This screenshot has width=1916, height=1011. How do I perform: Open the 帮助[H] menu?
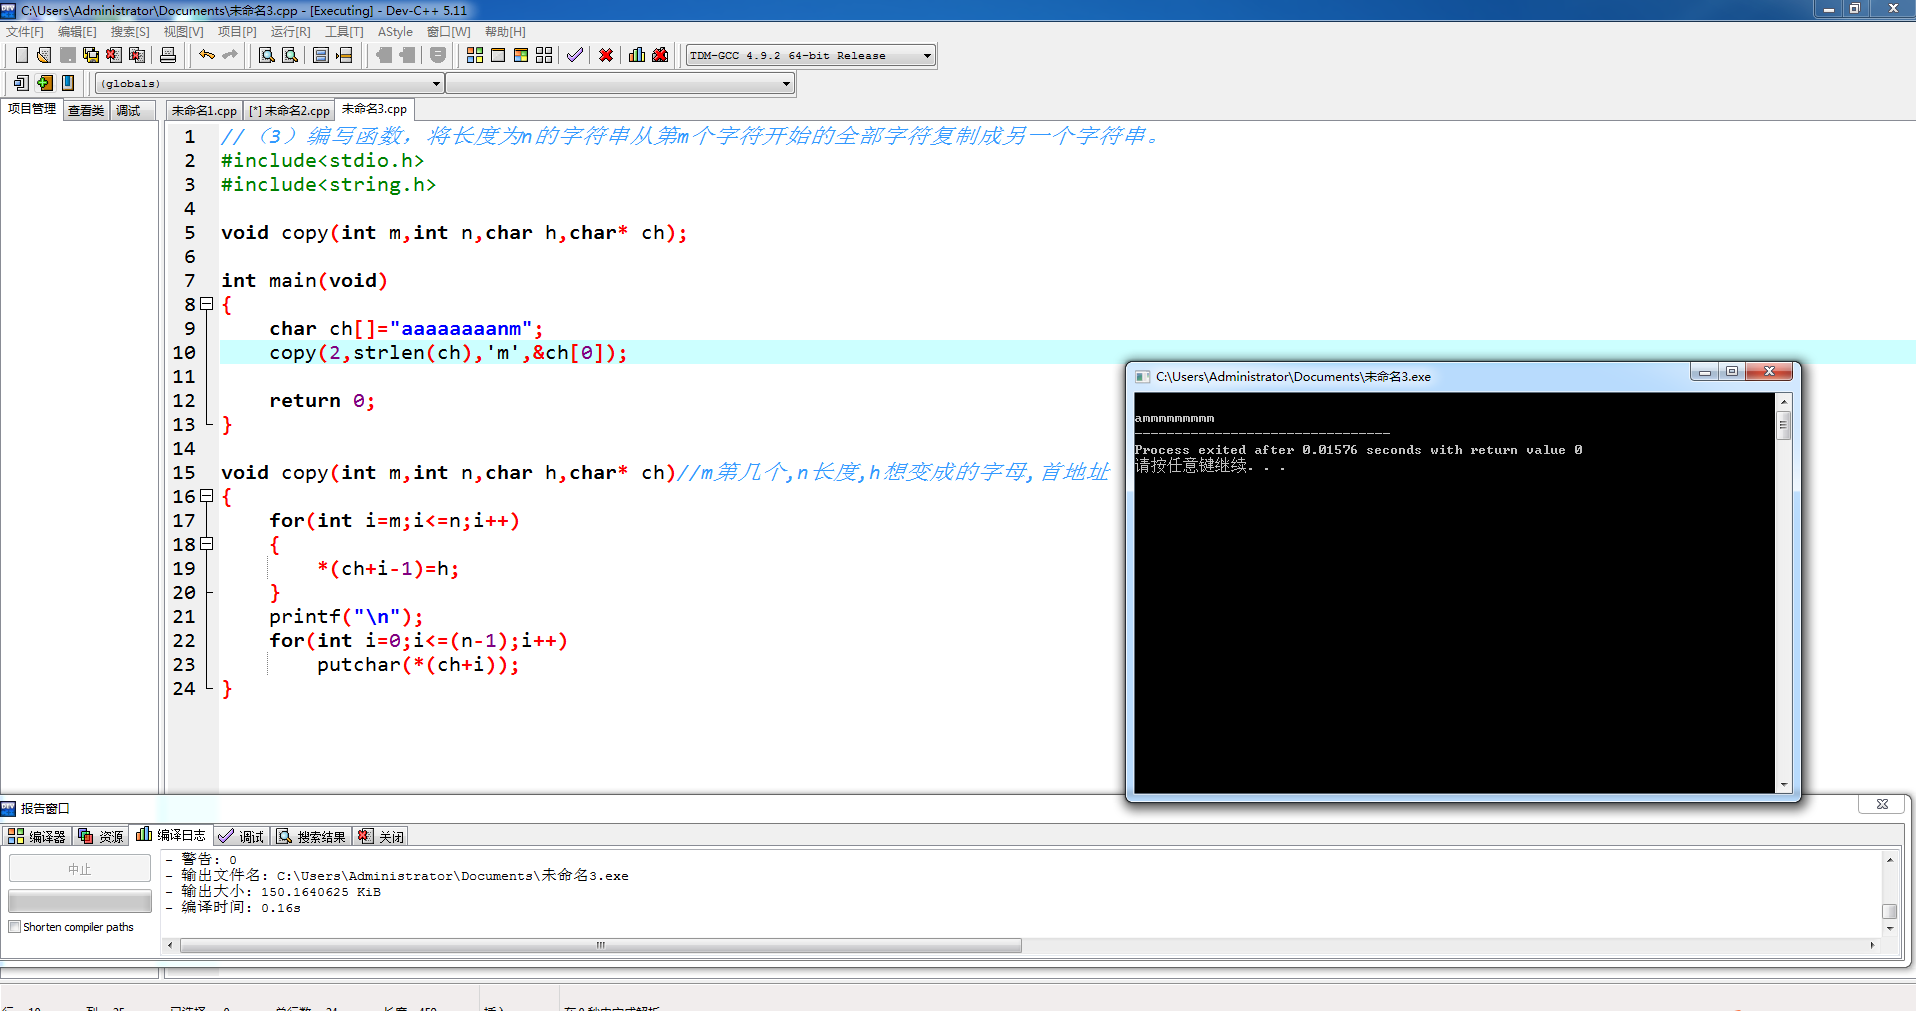pos(505,32)
